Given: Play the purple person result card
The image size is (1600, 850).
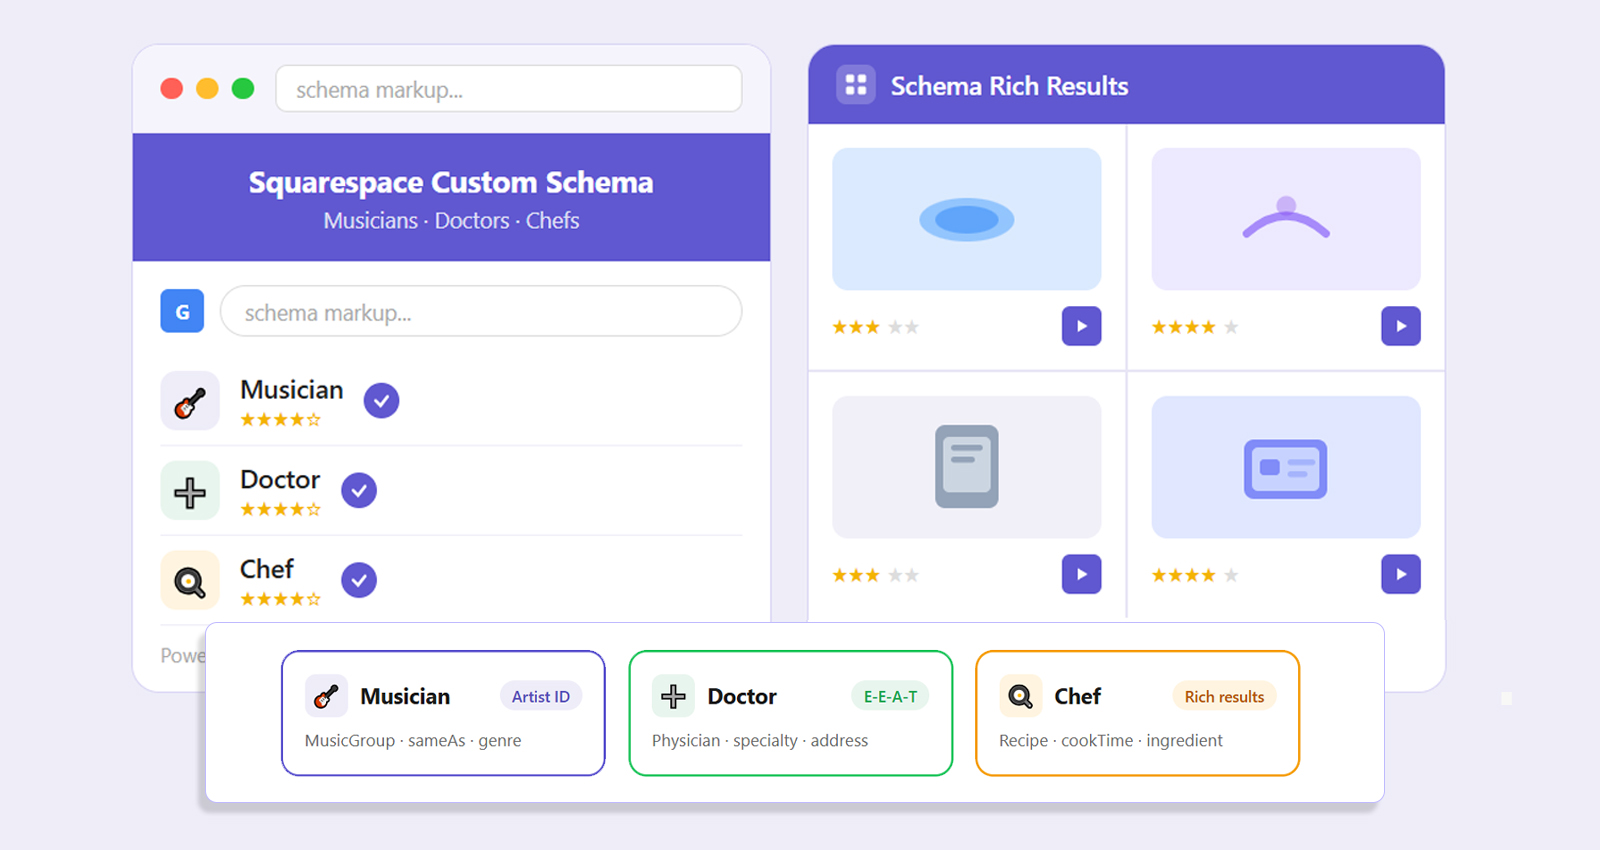Looking at the screenshot, I should click(x=1401, y=326).
